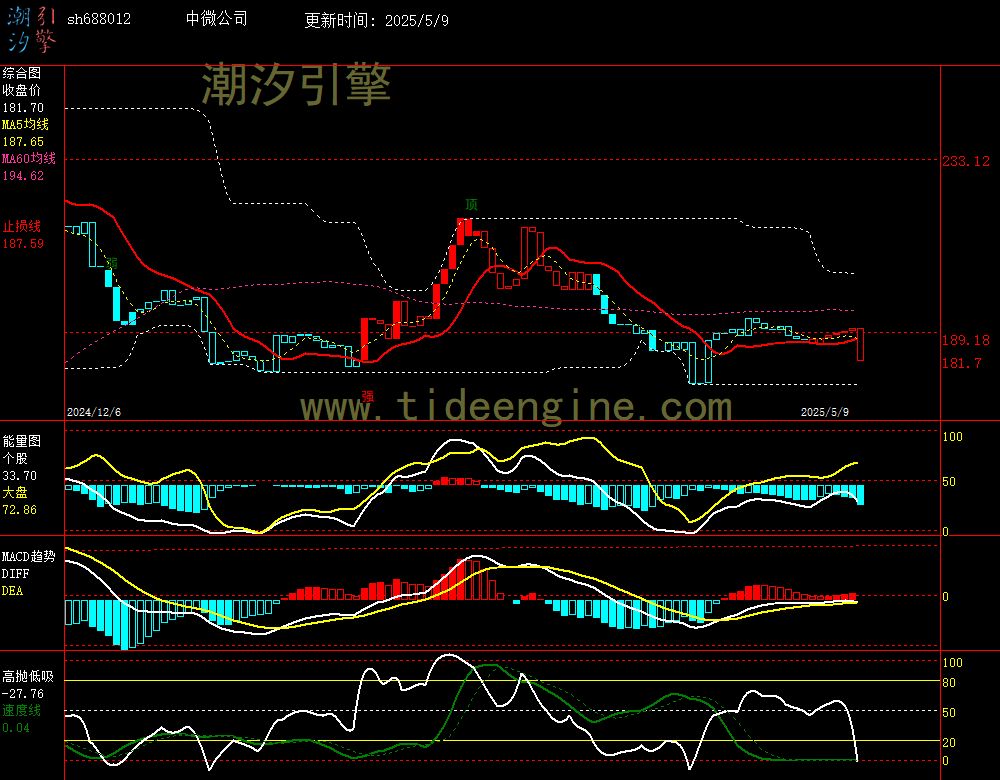1000x780 pixels.
Task: Click the 潮汐引擎 logo in the corner
Action: [x=31, y=29]
